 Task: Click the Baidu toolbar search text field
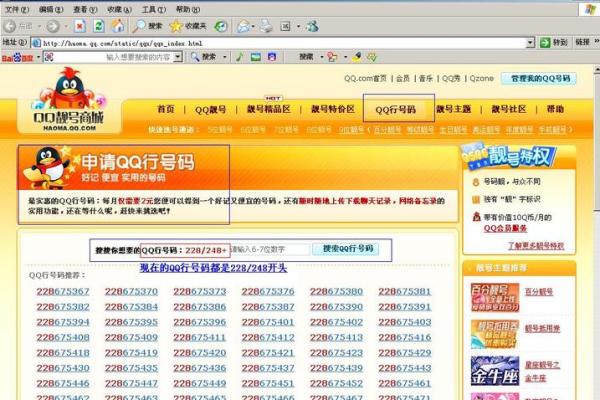113,57
